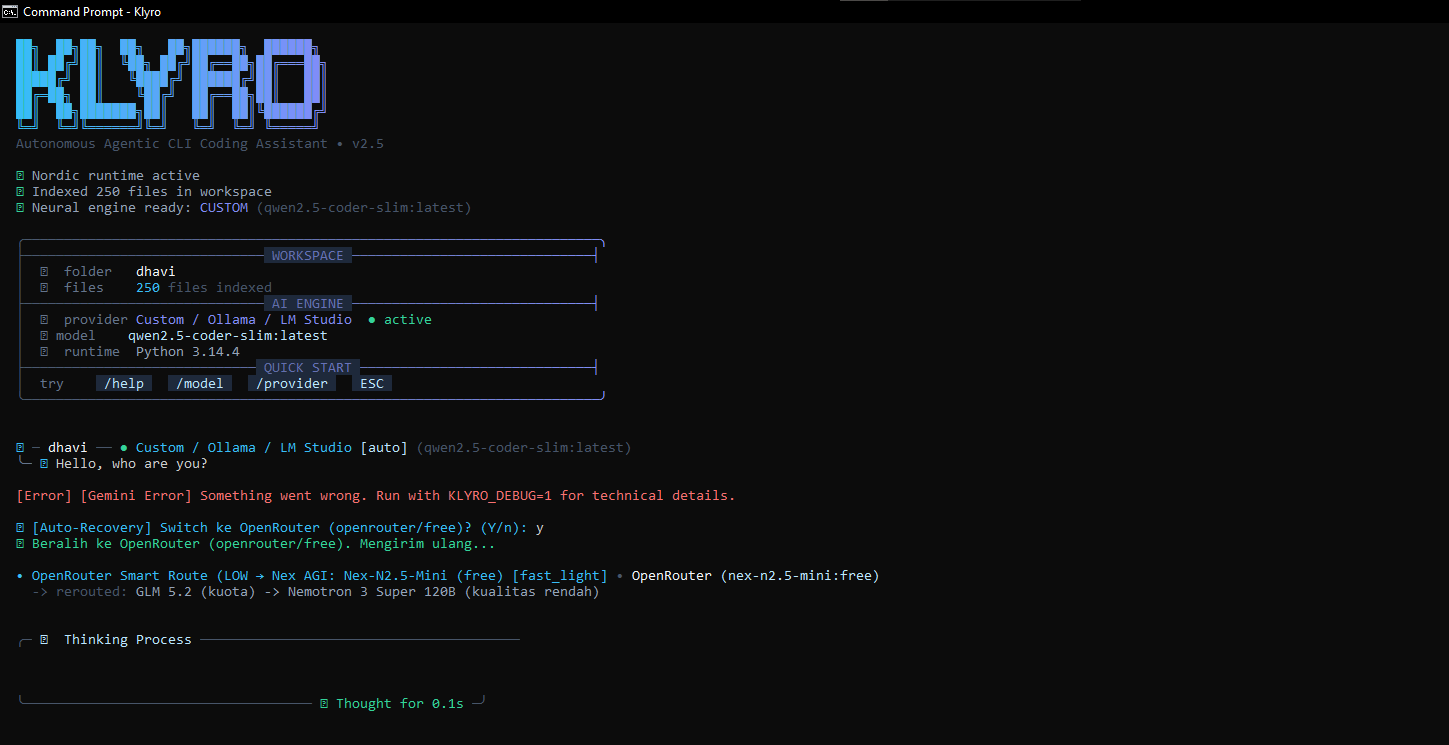Click the icon beside the model row in AI Engine
Viewport: 1449px width, 745px height.
tap(44, 336)
